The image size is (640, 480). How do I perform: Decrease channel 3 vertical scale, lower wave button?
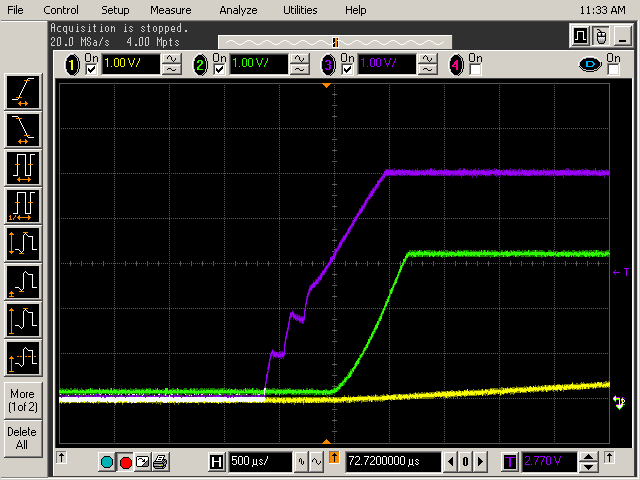pos(427,70)
